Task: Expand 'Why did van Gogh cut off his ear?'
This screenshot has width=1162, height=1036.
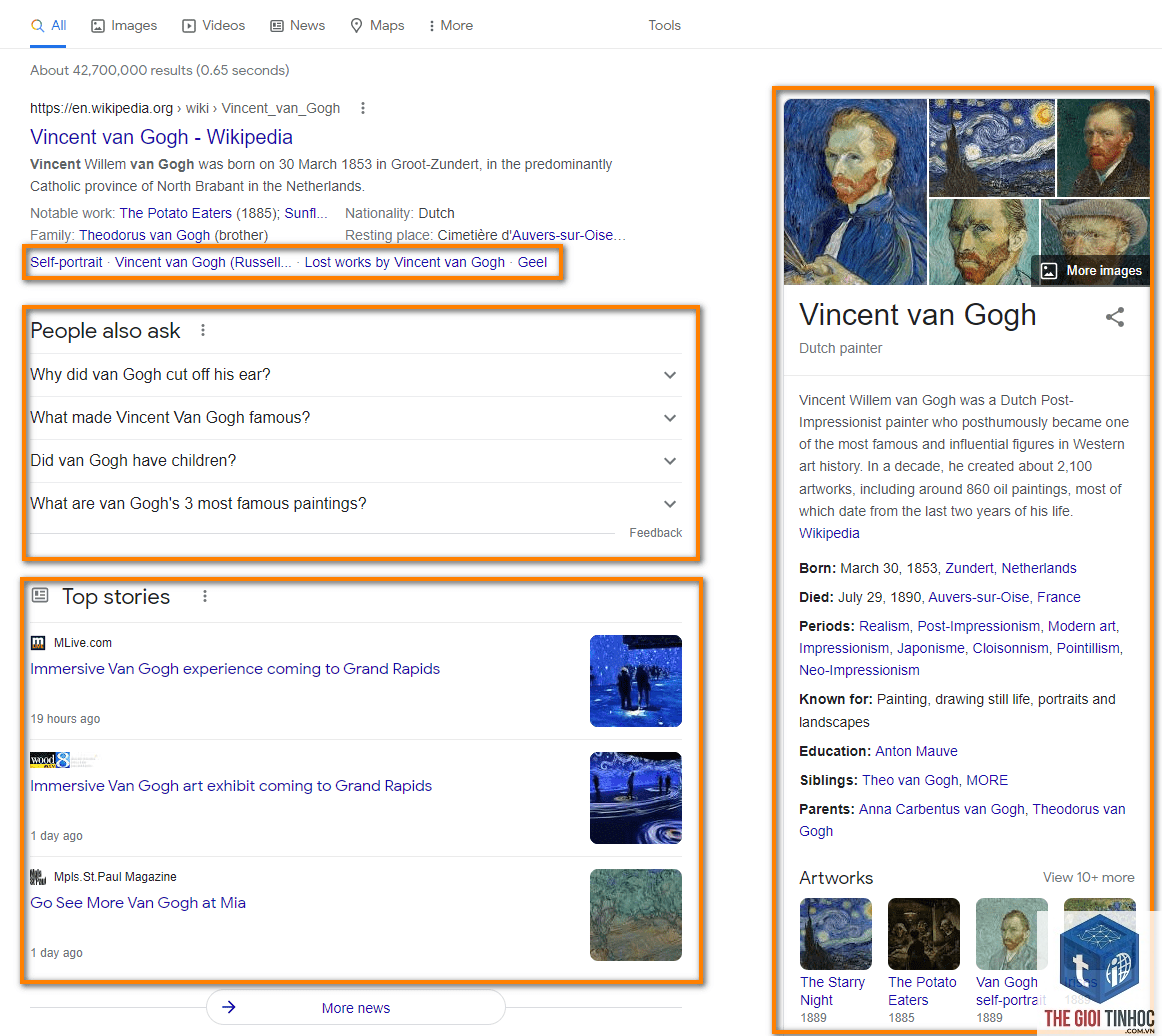Action: click(356, 375)
